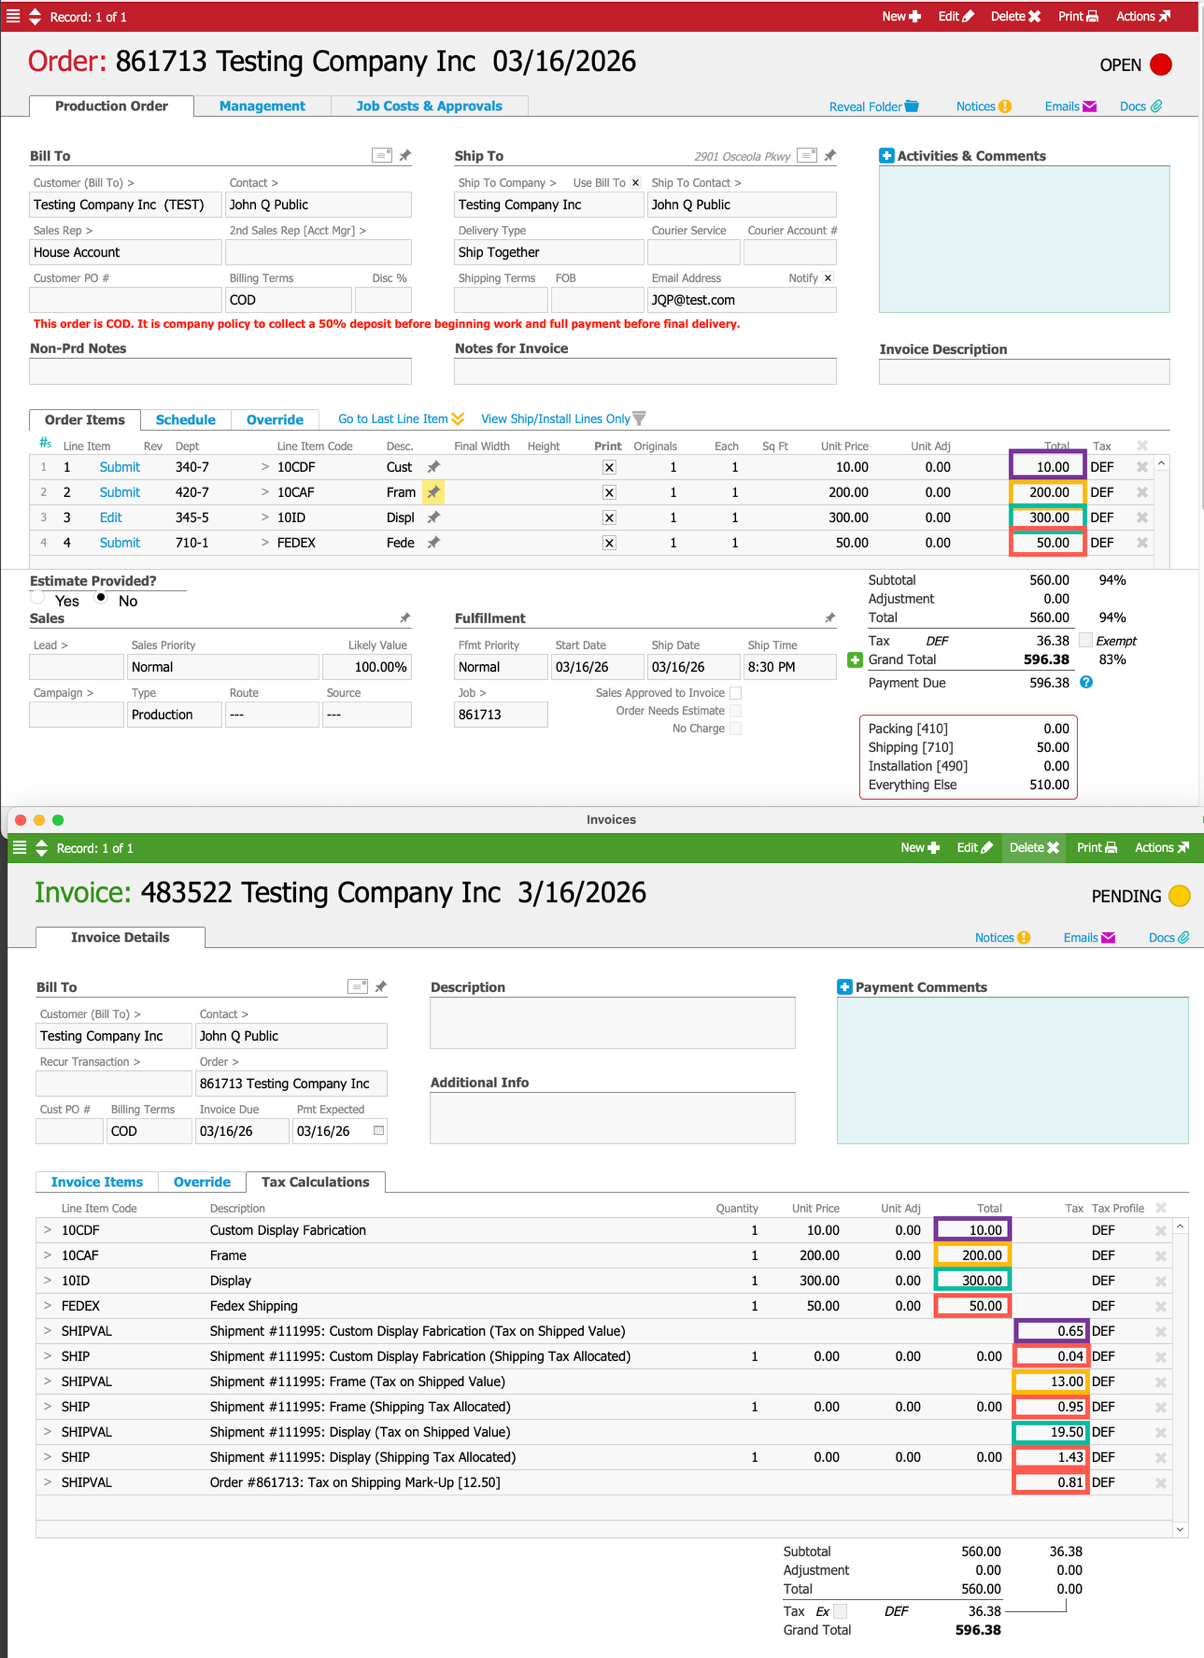Screen dimensions: 1204x1658
Task: Switch to the Schedule tab
Action: pos(185,420)
